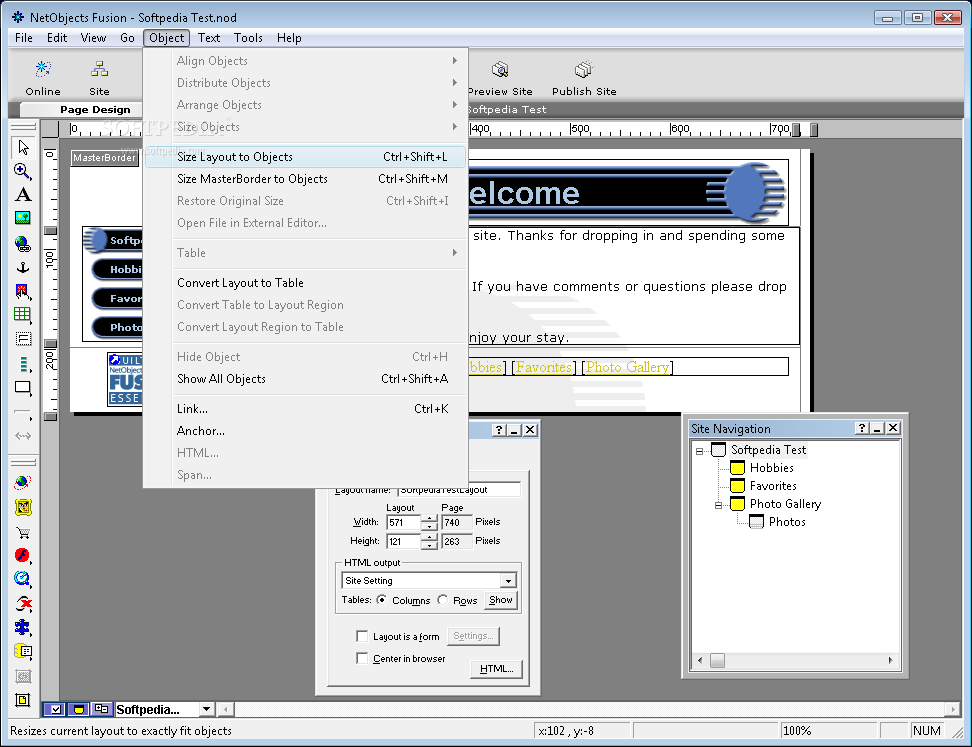
Task: Choose Size Layout to Objects menu entry
Action: pos(306,157)
